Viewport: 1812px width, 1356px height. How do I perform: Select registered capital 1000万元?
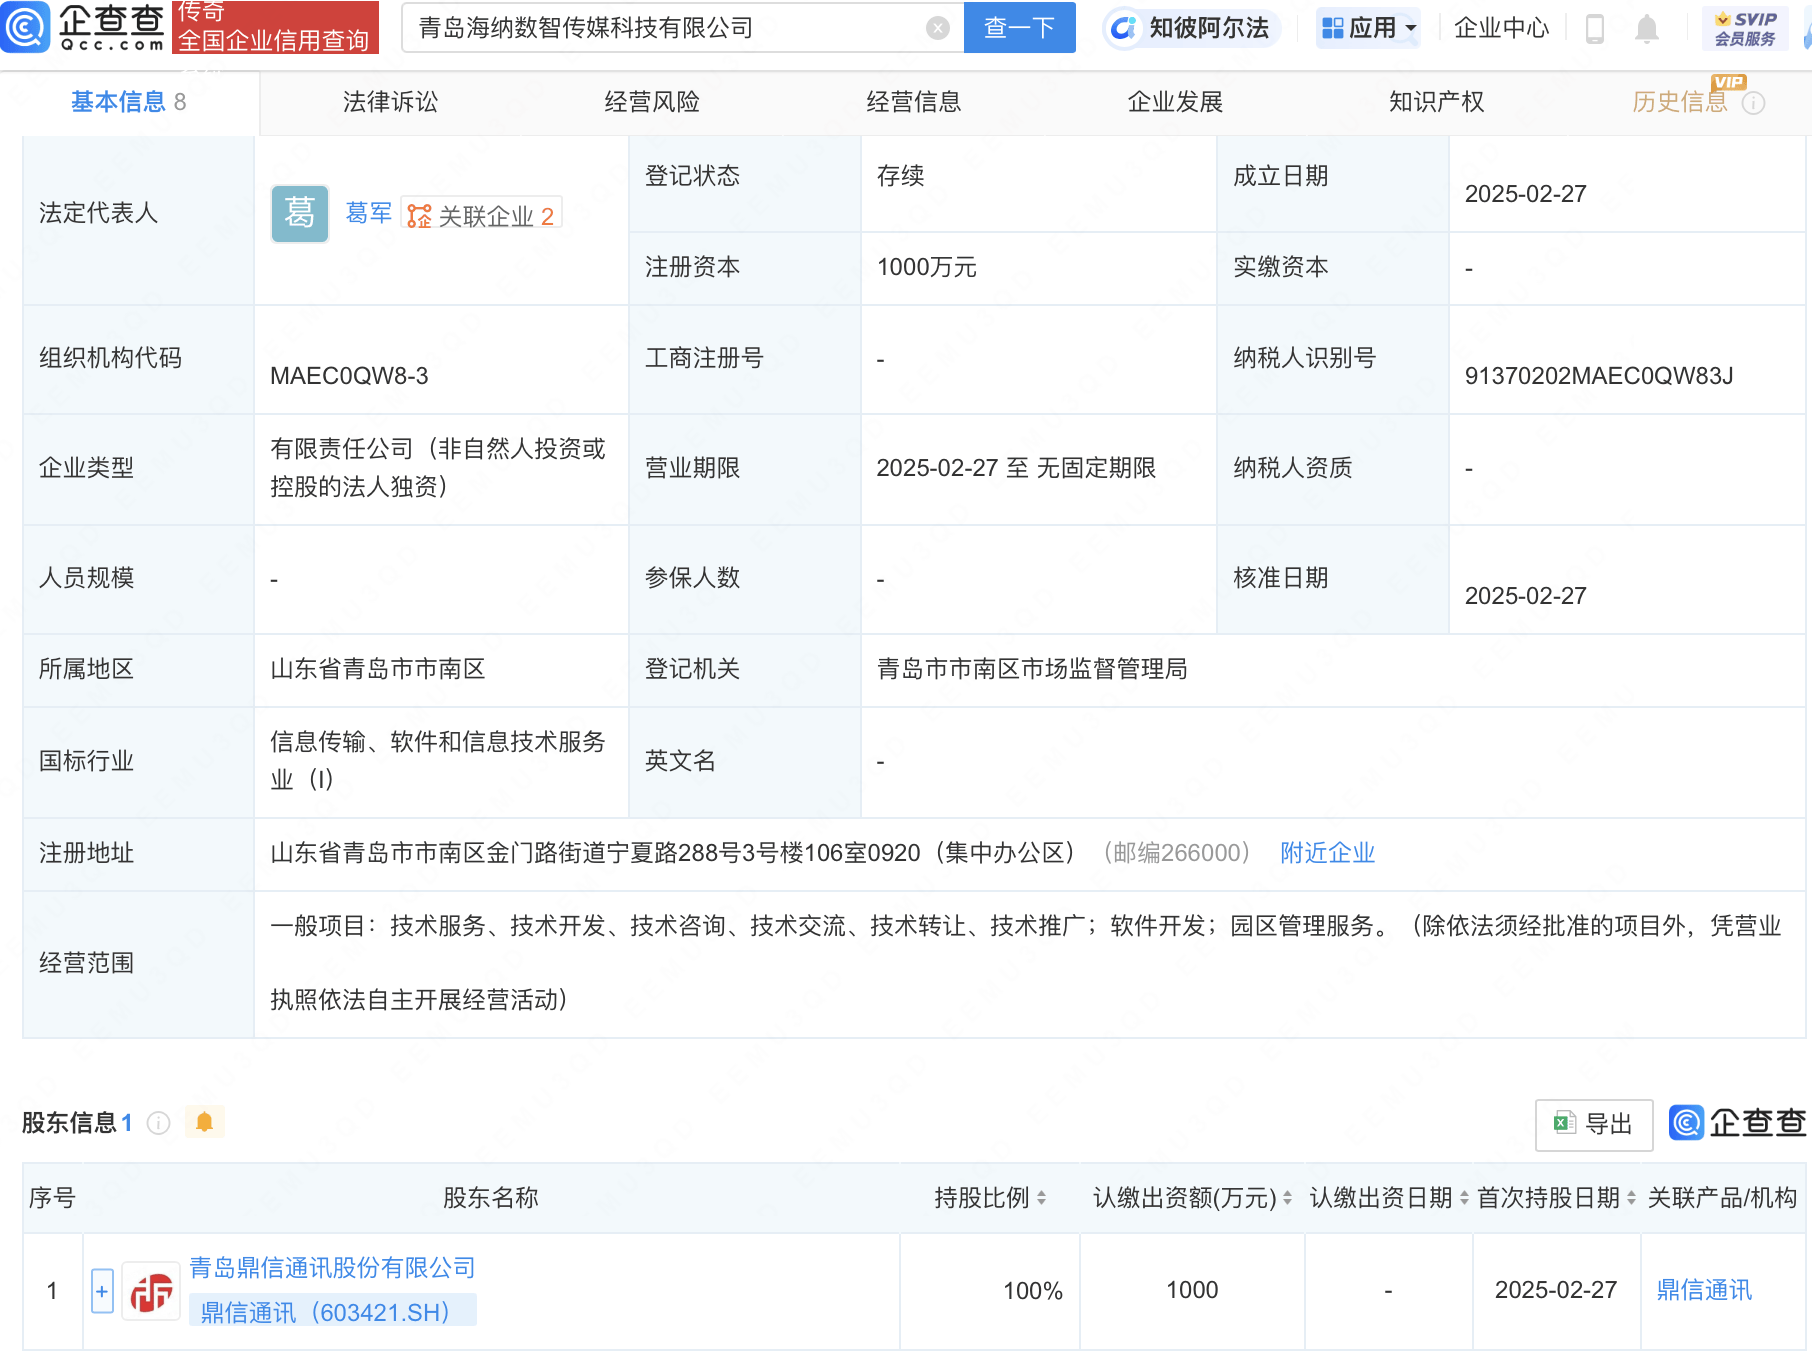click(x=926, y=267)
